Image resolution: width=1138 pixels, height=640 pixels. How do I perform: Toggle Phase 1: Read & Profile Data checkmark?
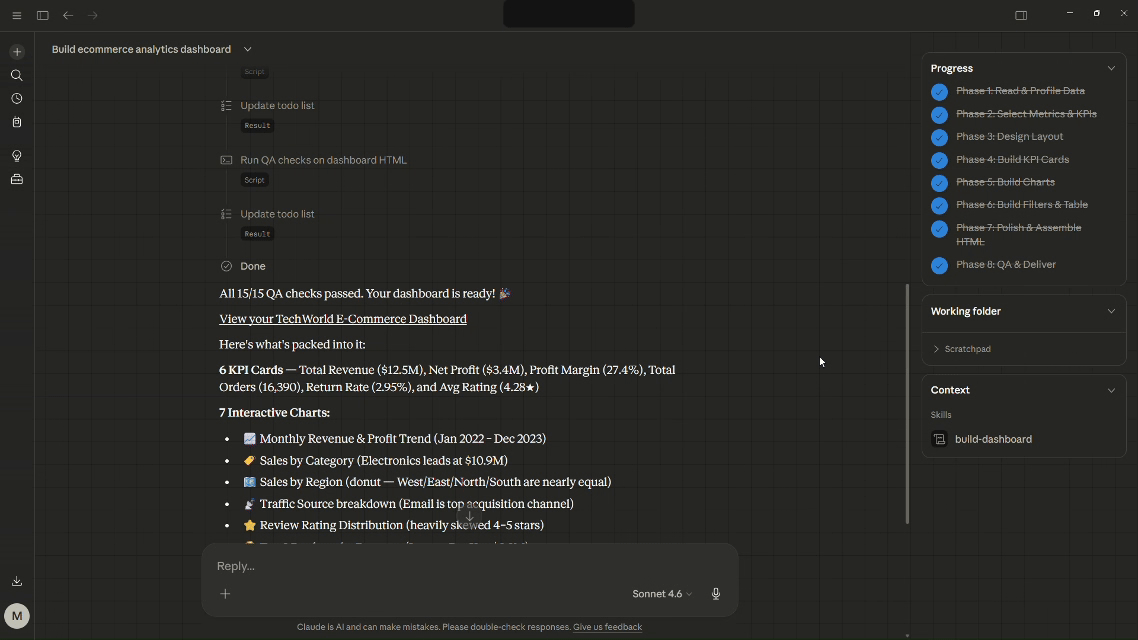tap(939, 92)
